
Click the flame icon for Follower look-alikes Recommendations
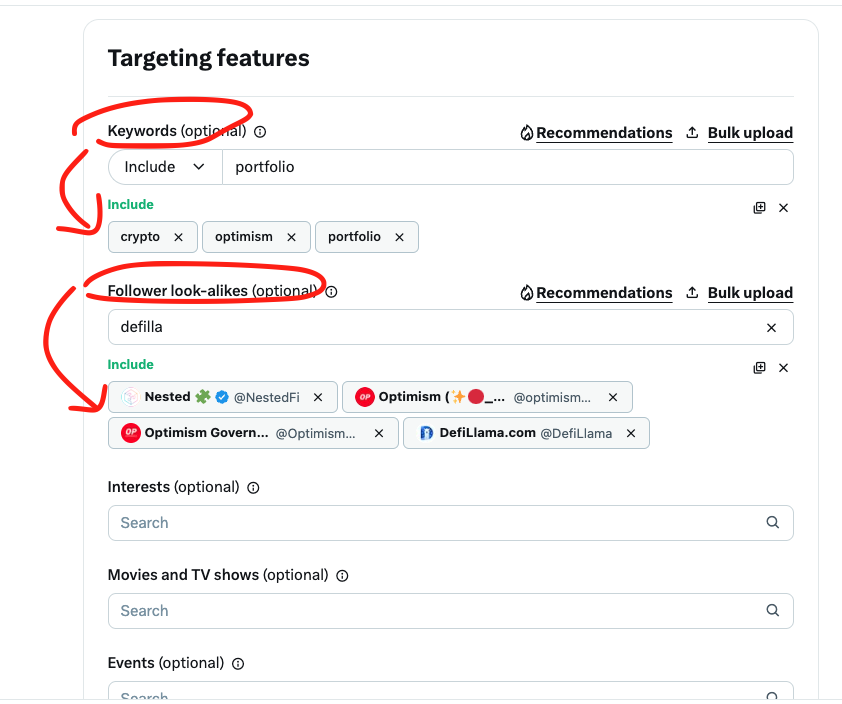pyautogui.click(x=527, y=292)
